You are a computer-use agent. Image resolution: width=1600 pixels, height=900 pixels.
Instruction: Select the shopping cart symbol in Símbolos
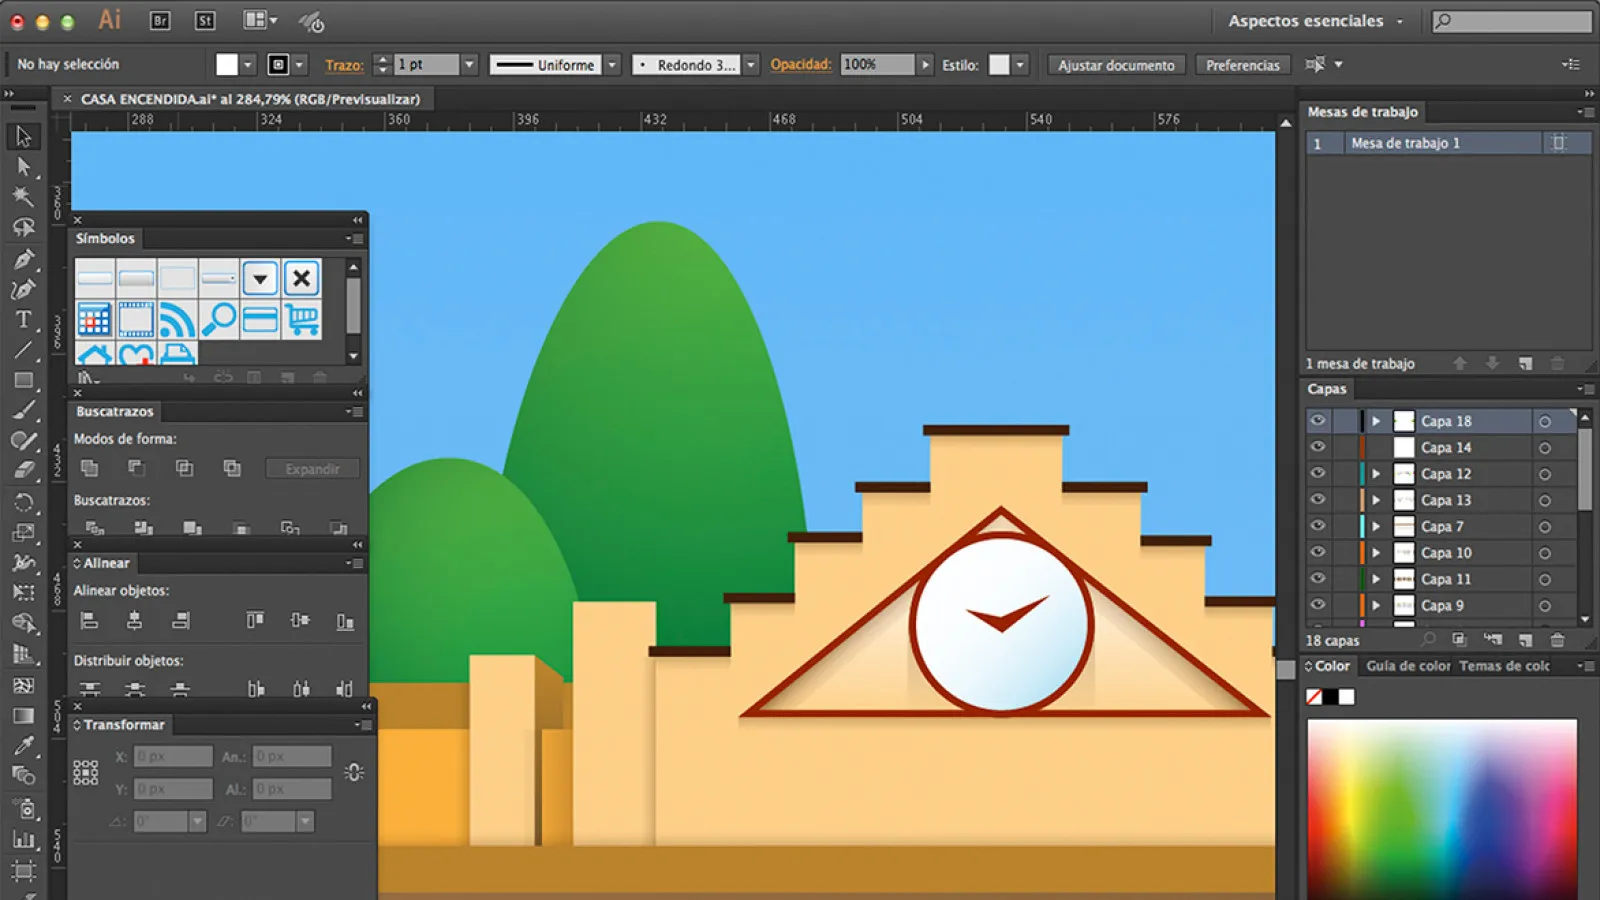(x=303, y=318)
